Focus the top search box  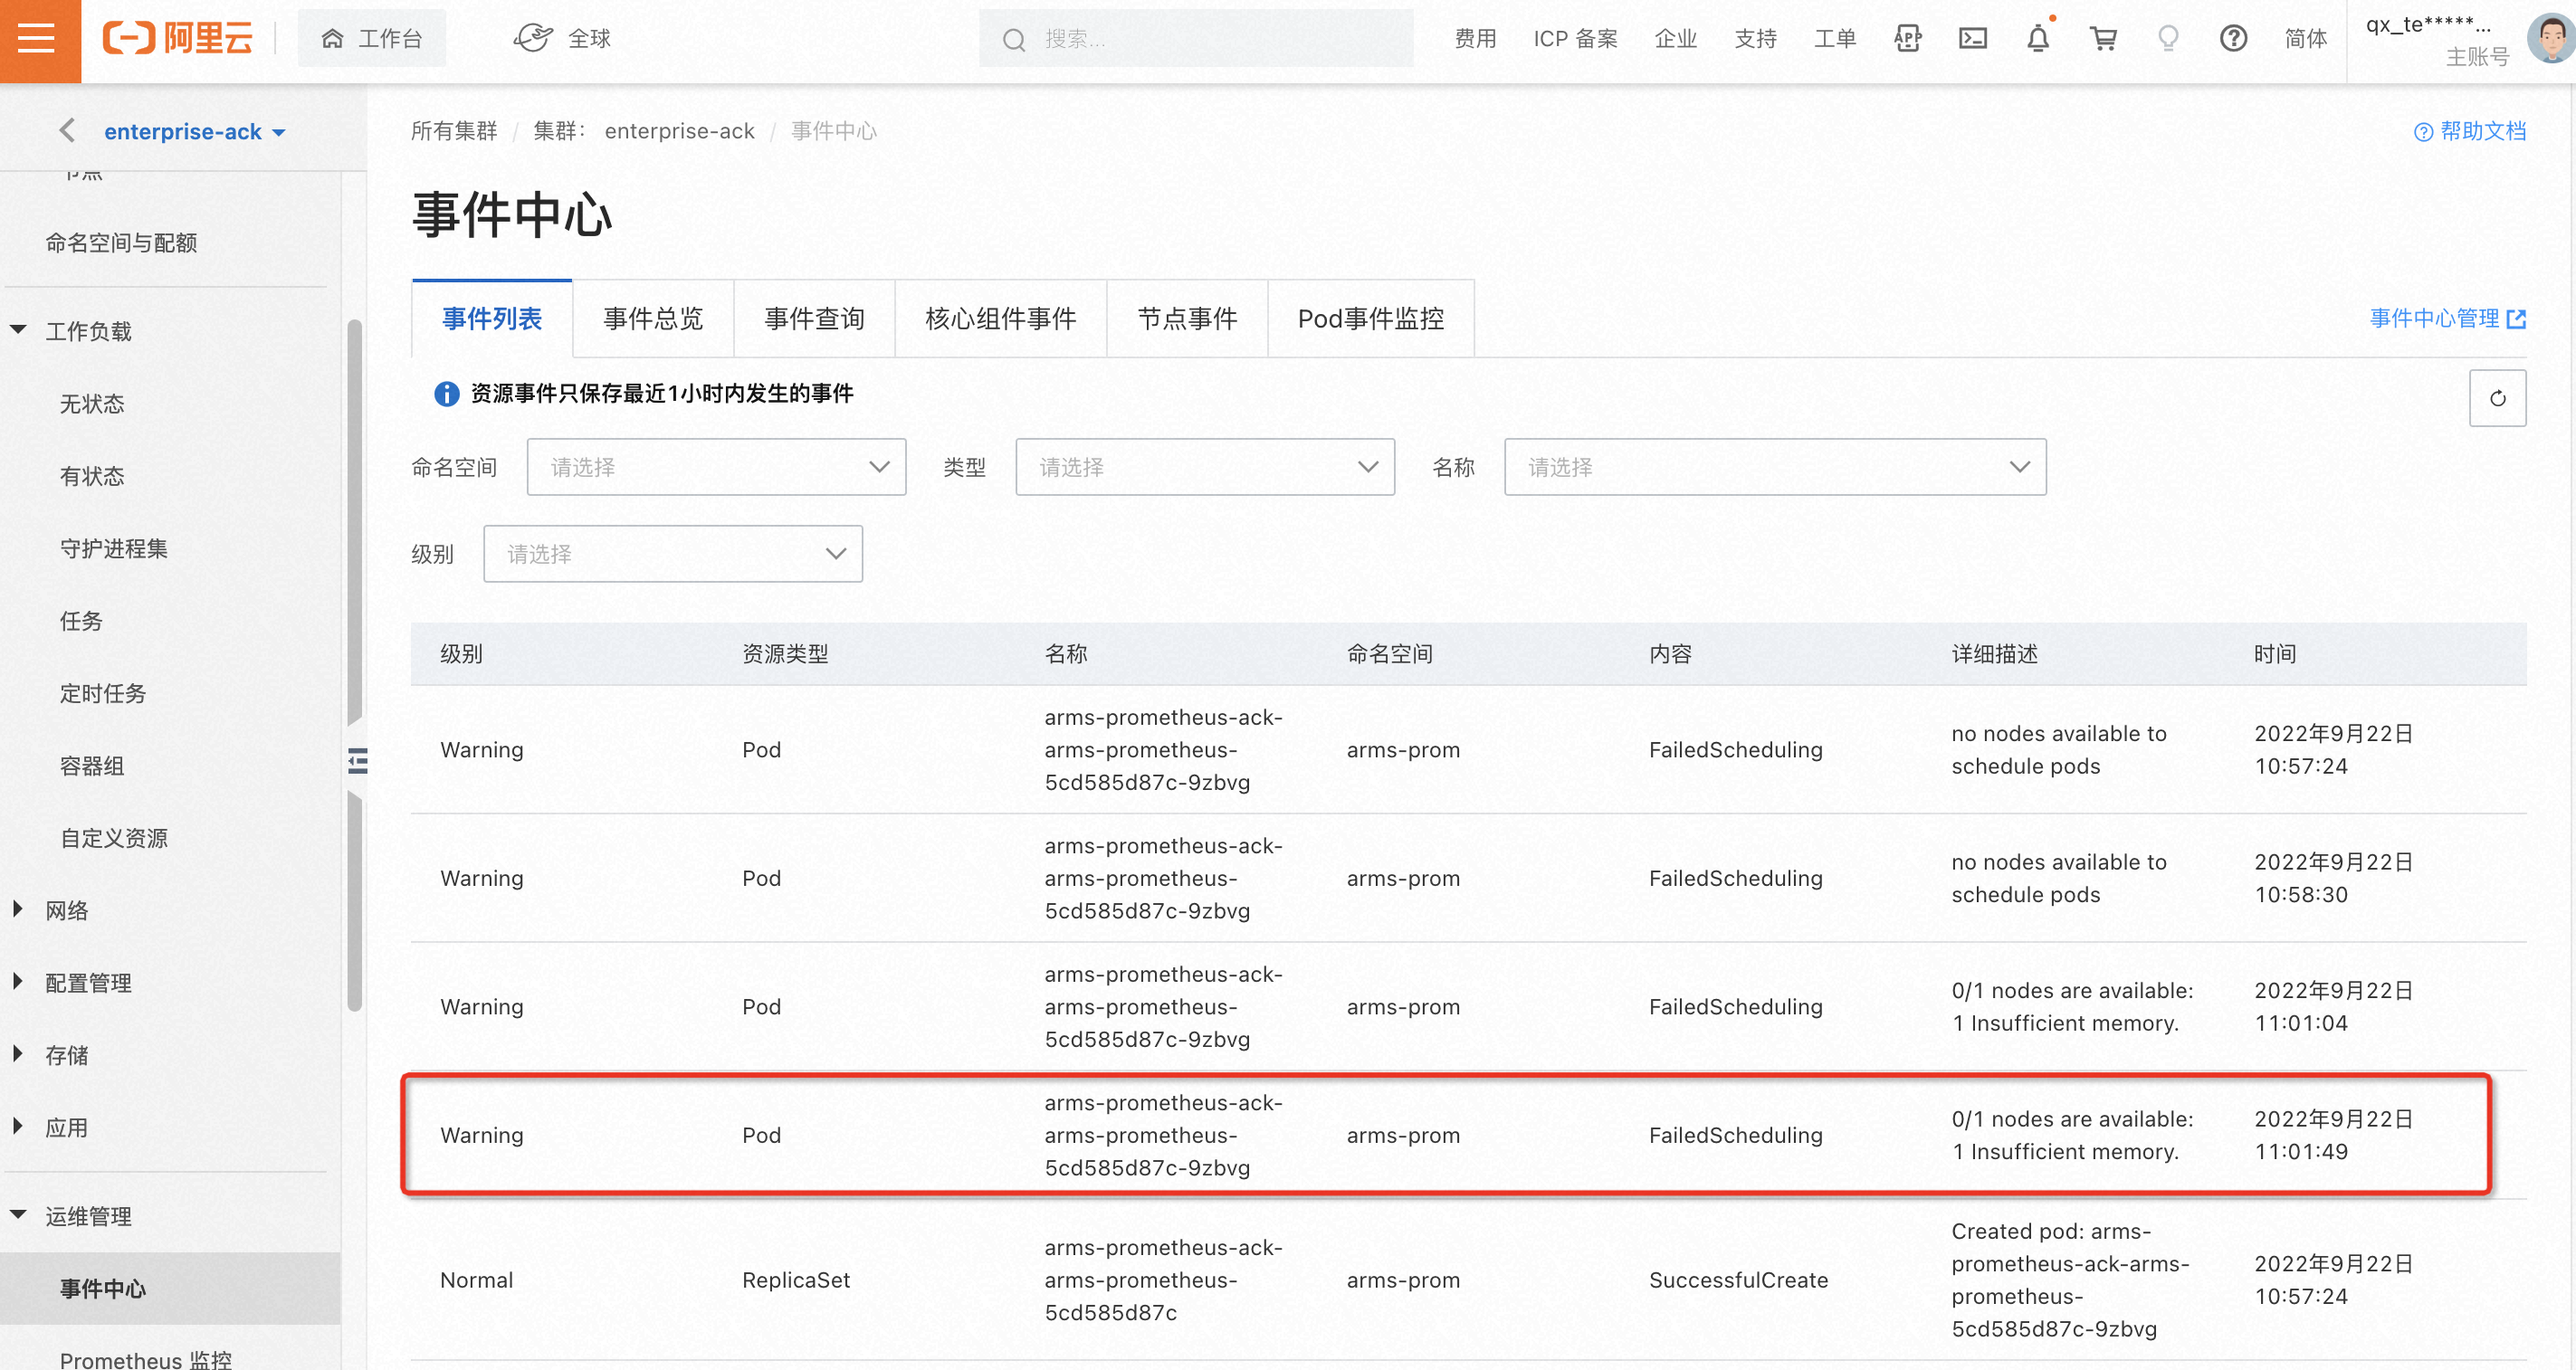pos(1195,39)
